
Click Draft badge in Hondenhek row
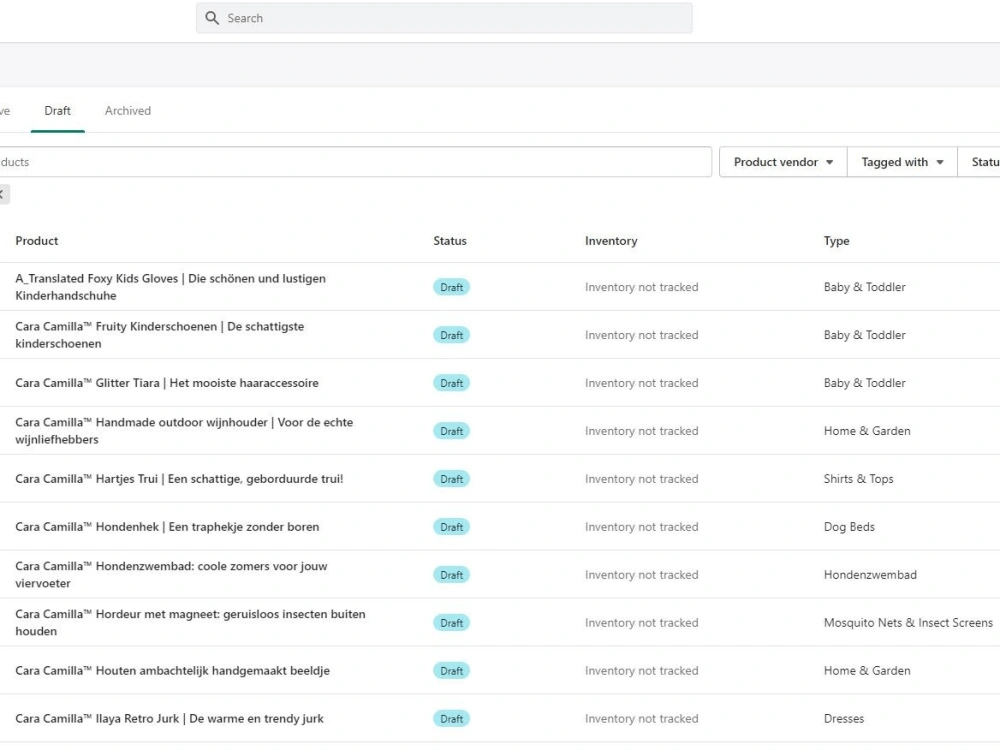[452, 527]
